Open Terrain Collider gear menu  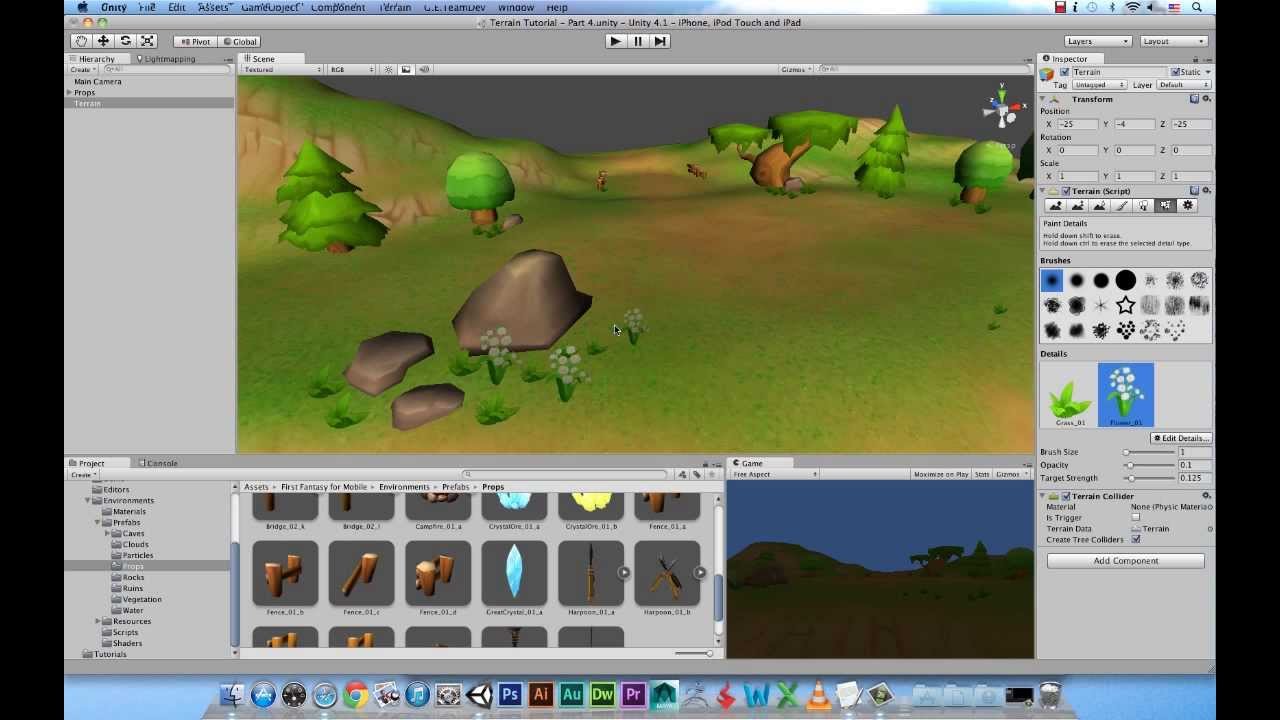[x=1206, y=496]
